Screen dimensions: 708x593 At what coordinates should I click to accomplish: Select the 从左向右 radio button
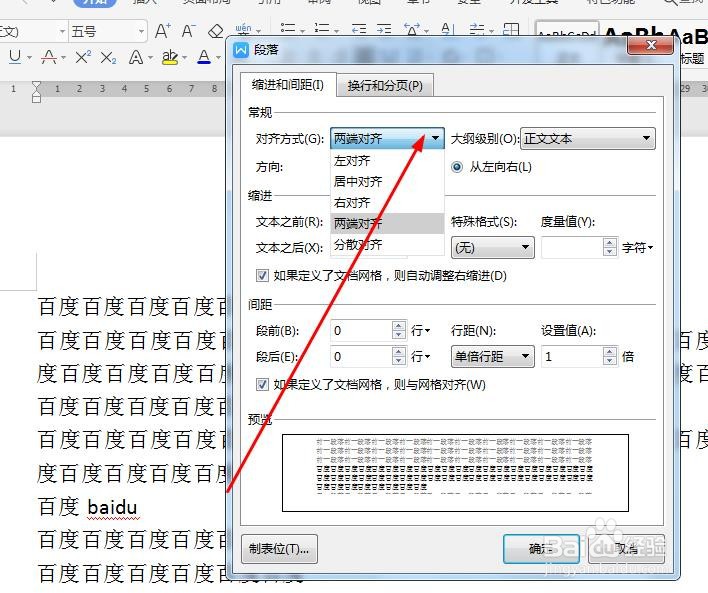(x=457, y=167)
